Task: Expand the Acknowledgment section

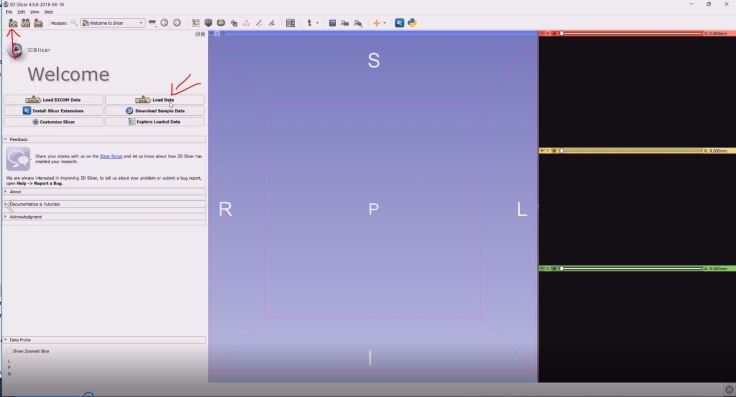Action: [104, 217]
